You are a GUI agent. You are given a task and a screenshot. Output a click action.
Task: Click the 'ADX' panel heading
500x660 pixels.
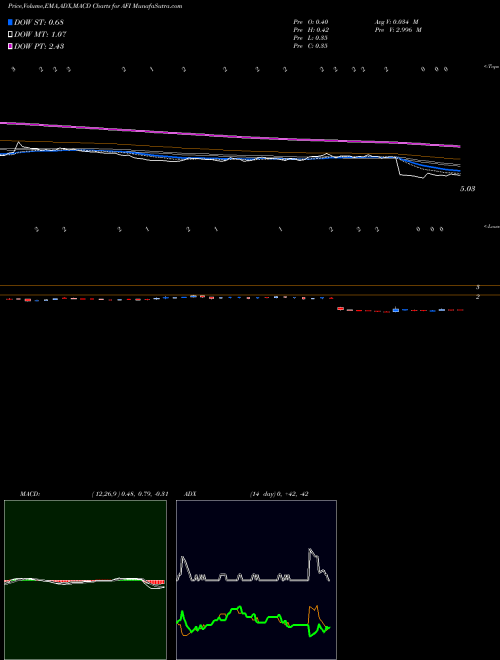tap(190, 494)
